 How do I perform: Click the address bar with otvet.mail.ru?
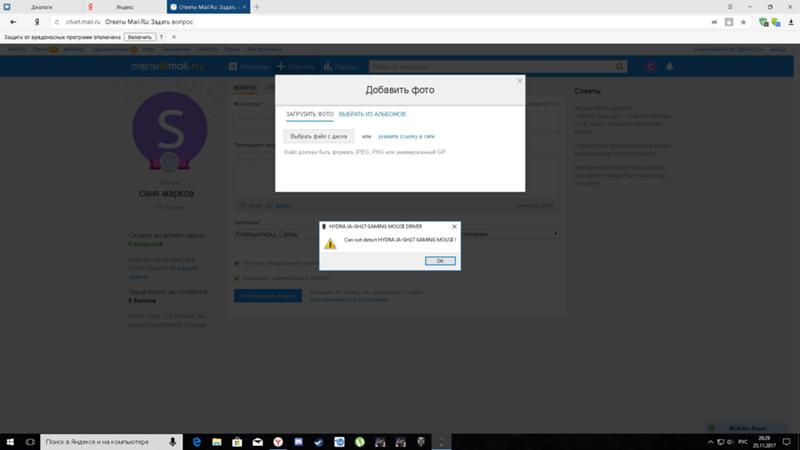[378, 22]
